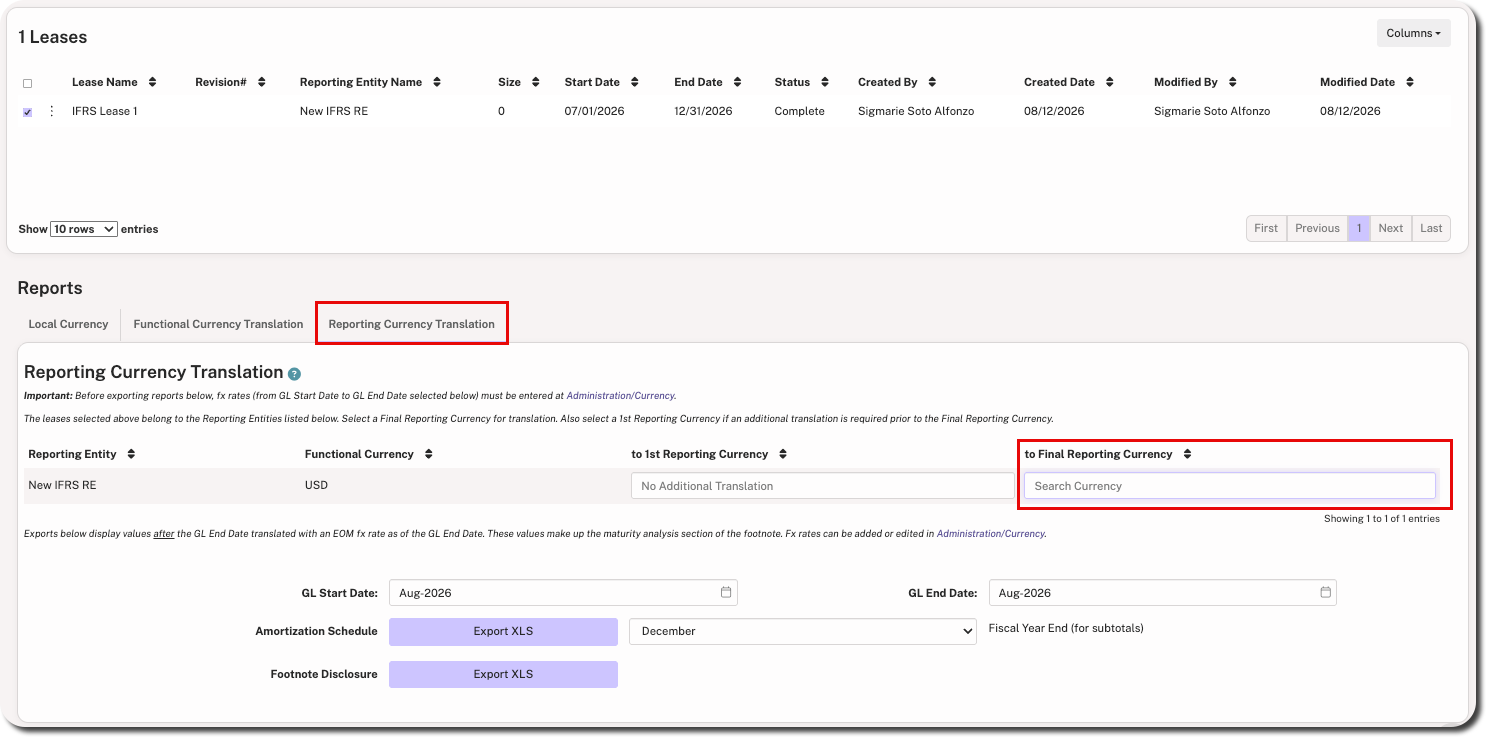The image size is (1486, 737).
Task: Switch to the Local Currency tab
Action: tap(68, 324)
